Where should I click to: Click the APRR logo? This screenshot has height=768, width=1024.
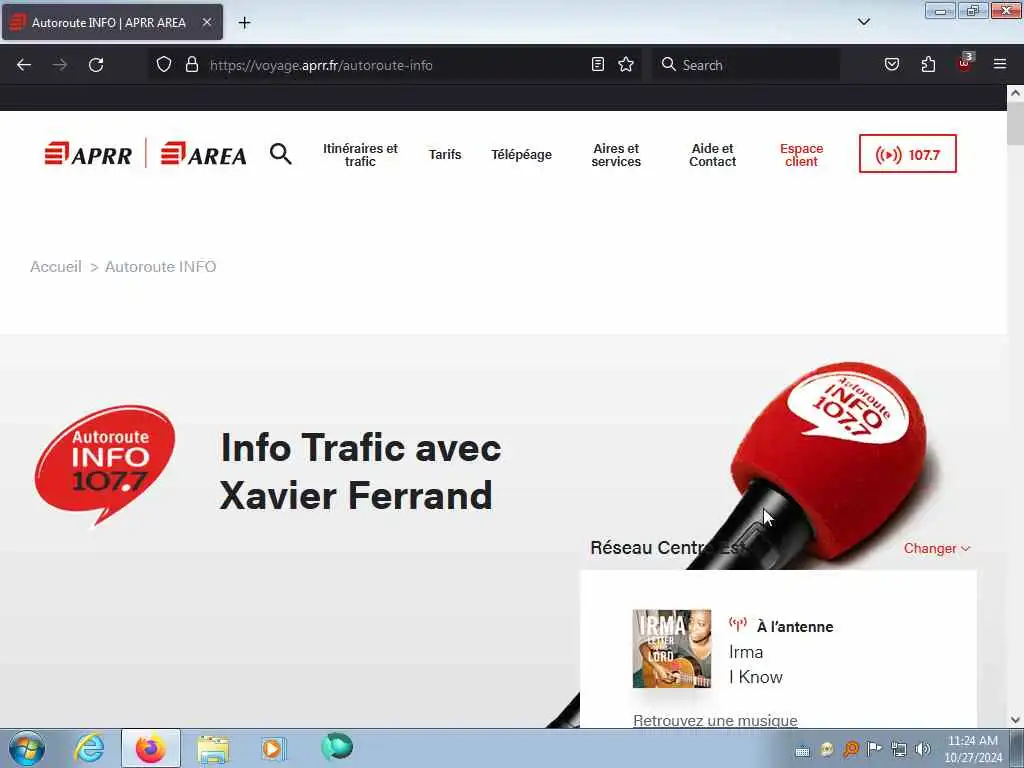tap(88, 154)
